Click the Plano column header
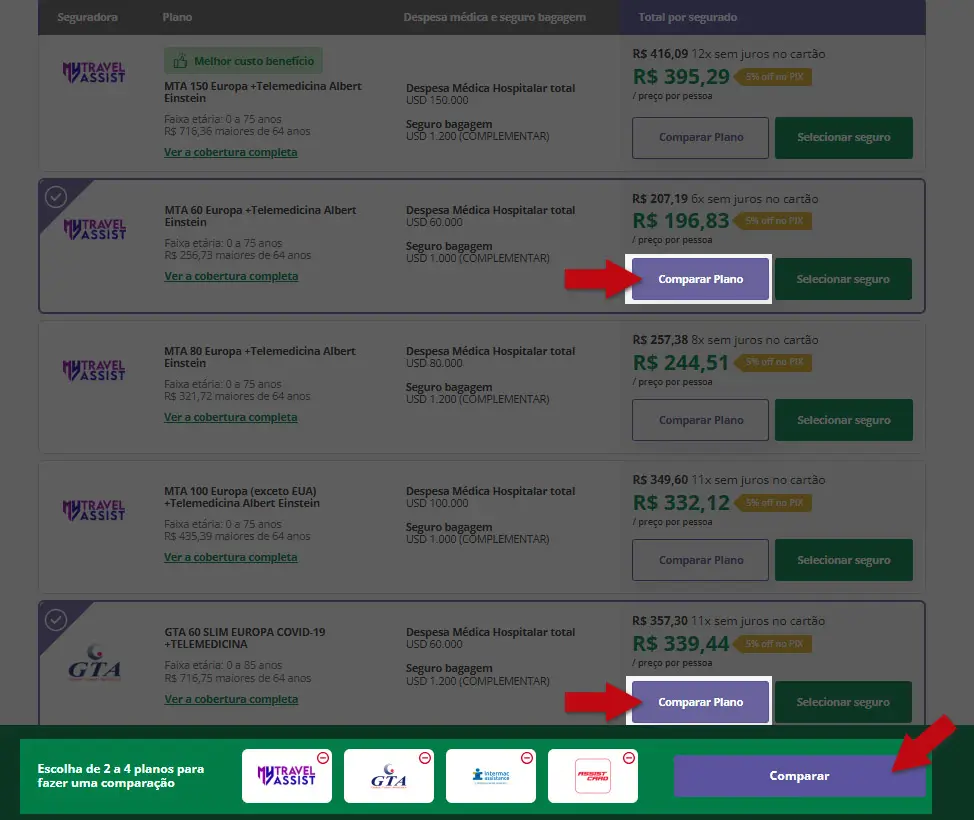The width and height of the screenshot is (974, 820). coord(177,17)
